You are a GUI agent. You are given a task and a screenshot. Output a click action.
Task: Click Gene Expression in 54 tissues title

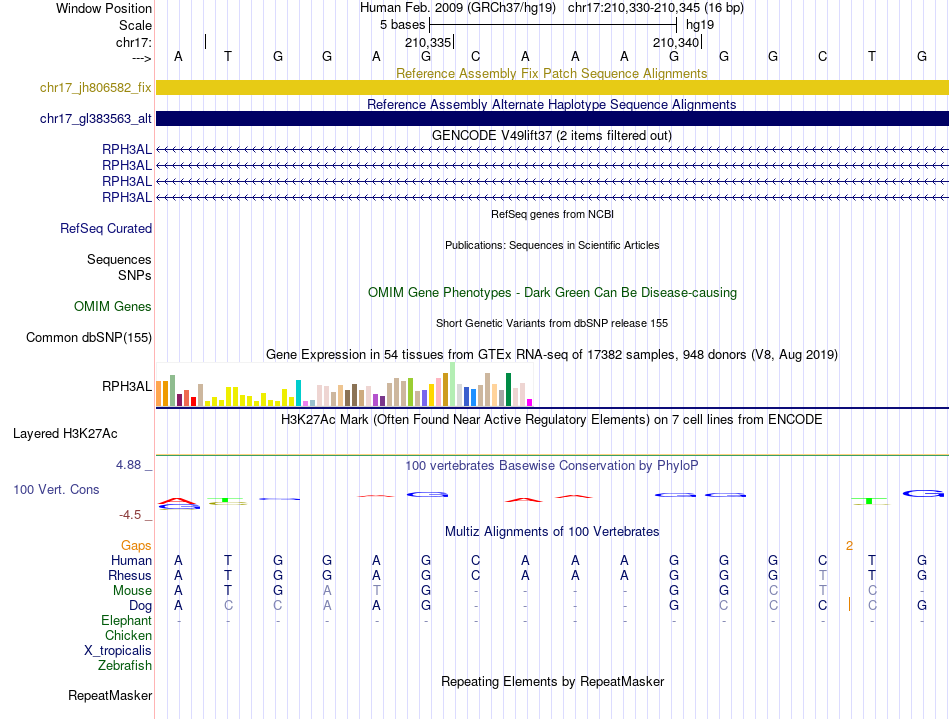[552, 354]
